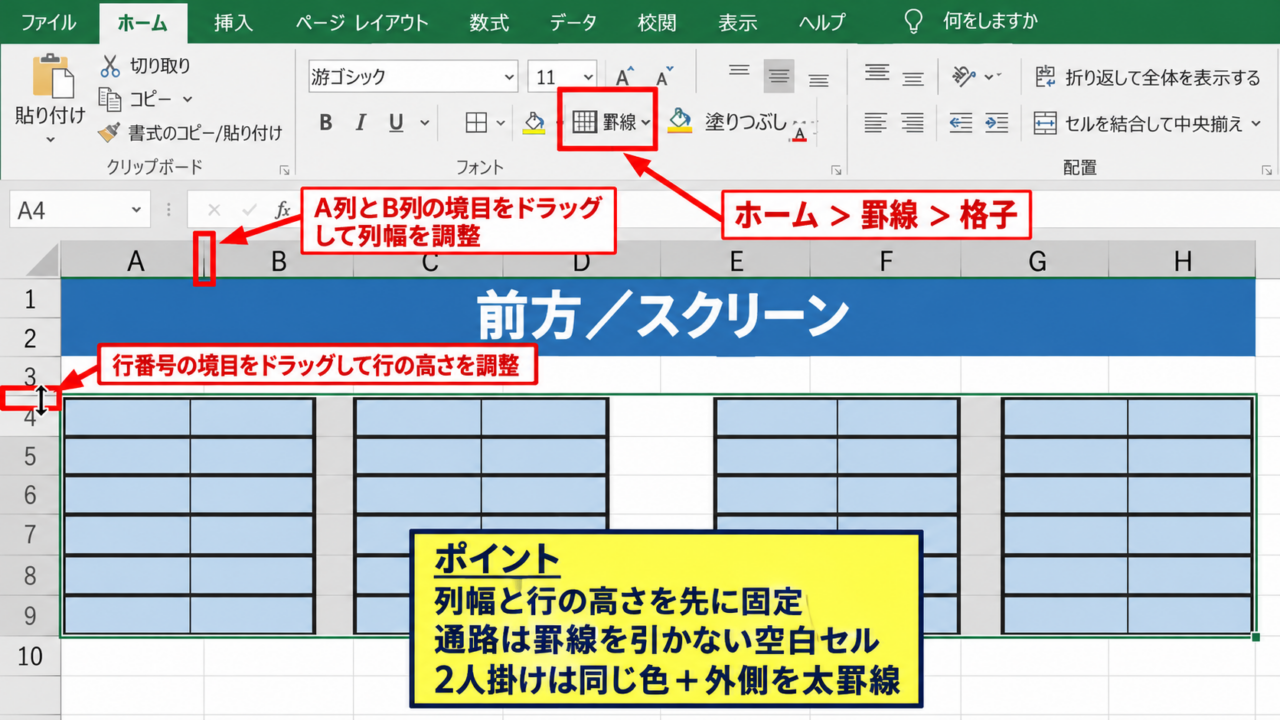Viewport: 1280px width, 720px height.
Task: Select the column A header
Action: coord(132,262)
